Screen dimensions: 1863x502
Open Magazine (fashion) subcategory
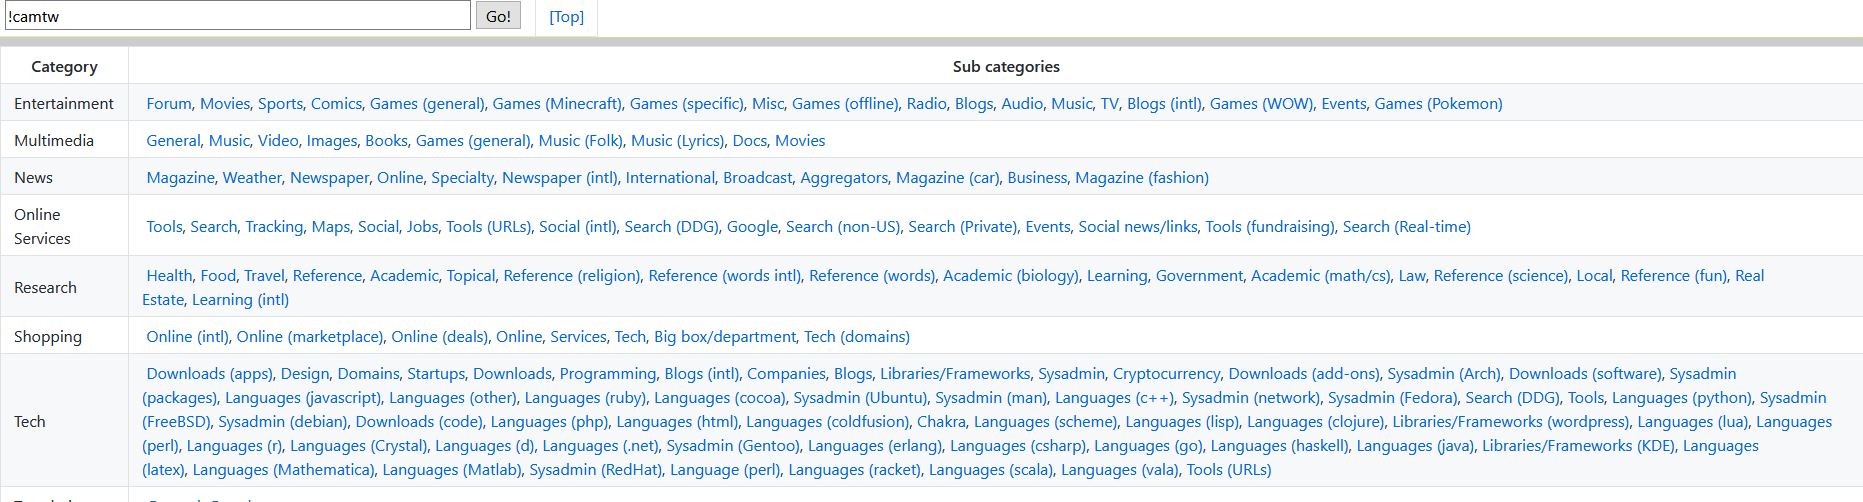pos(1141,178)
